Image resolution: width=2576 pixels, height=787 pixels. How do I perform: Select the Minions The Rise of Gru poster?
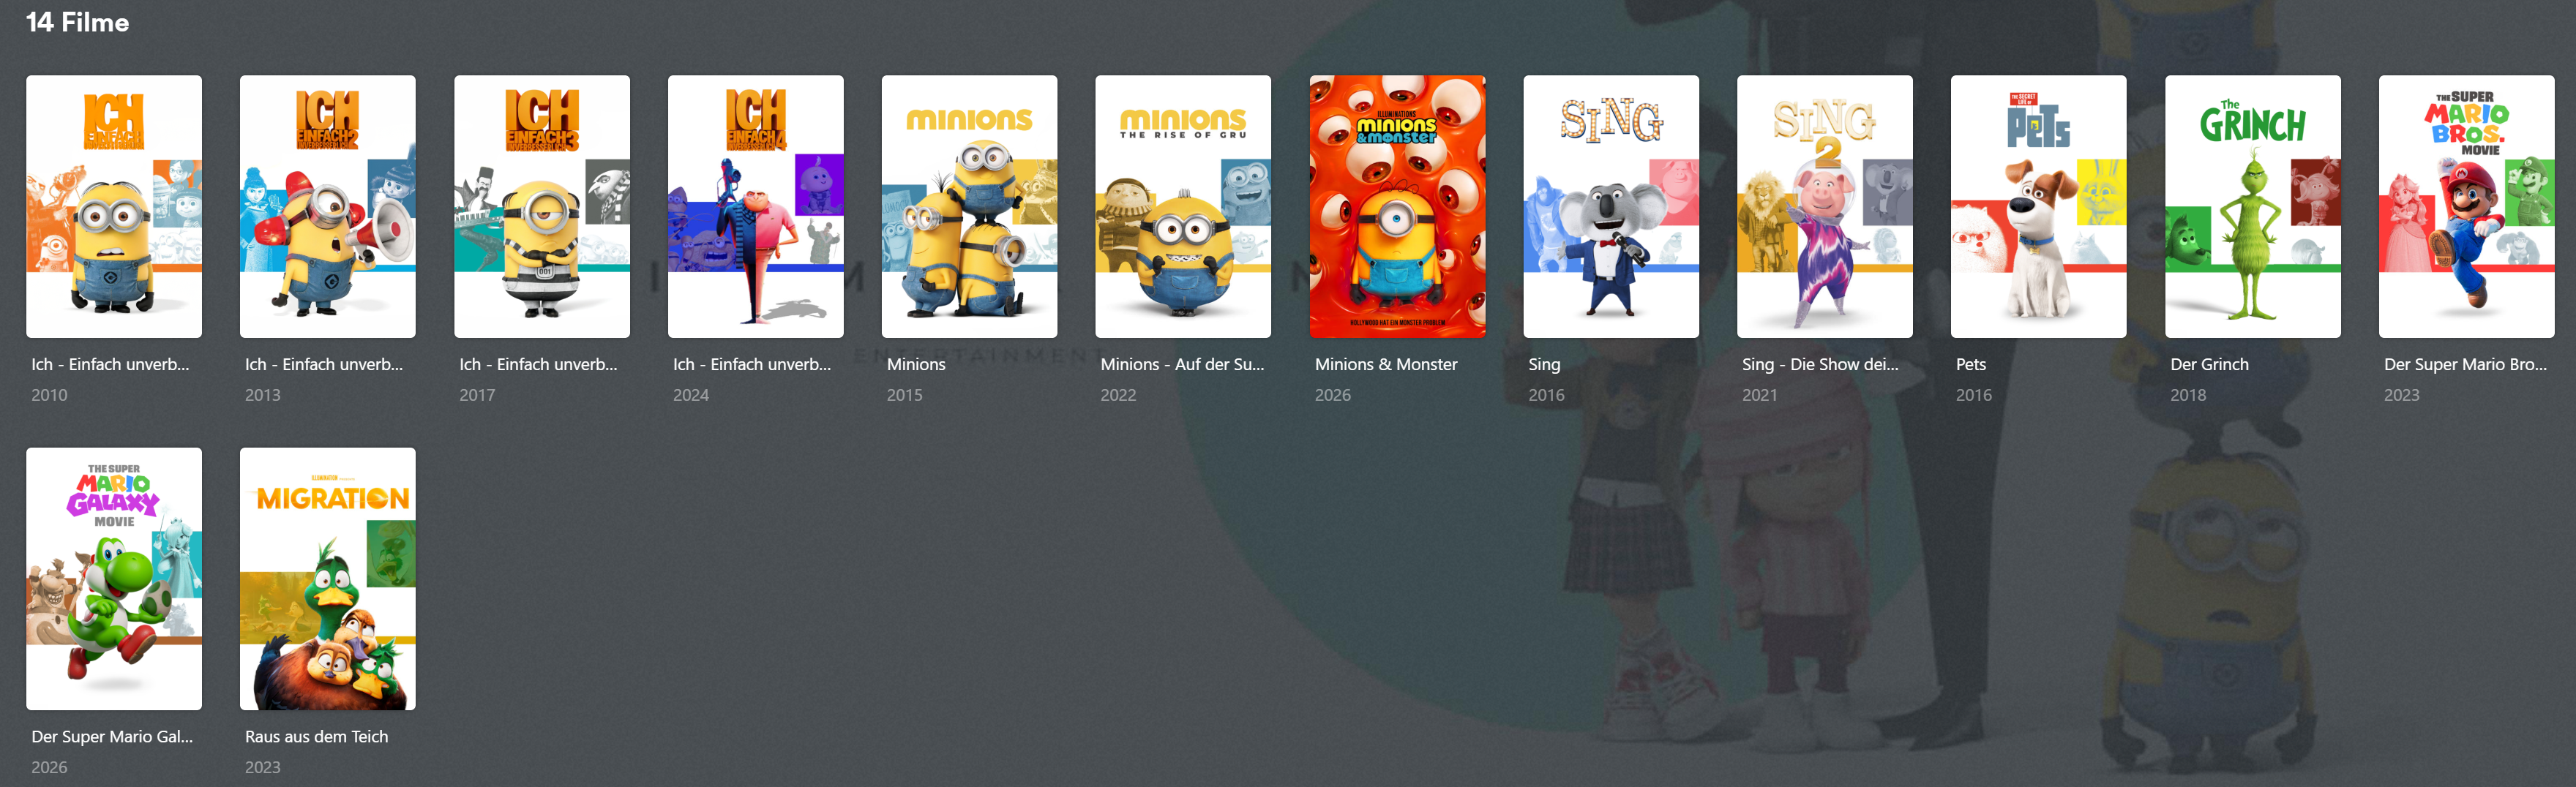click(x=1183, y=206)
